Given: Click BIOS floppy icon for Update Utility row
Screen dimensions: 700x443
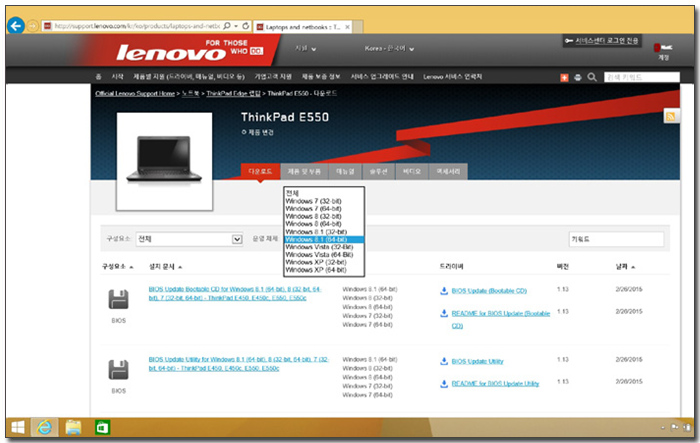Looking at the screenshot, I should pyautogui.click(x=118, y=370).
